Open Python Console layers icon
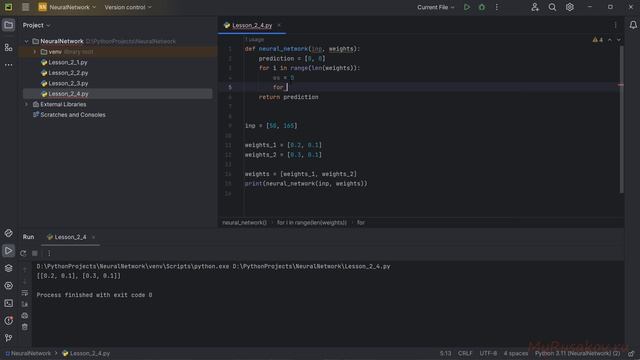Image resolution: width=640 pixels, height=360 pixels. point(8,268)
